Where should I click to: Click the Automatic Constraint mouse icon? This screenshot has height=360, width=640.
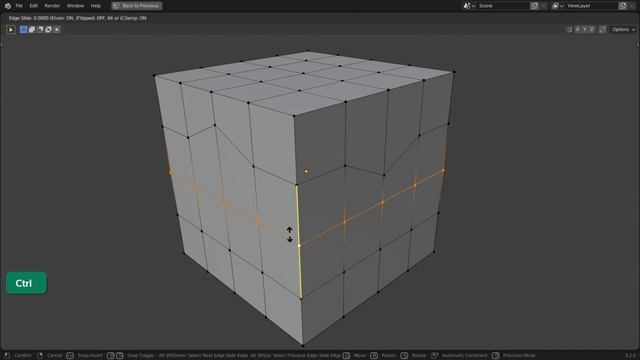[x=435, y=356]
